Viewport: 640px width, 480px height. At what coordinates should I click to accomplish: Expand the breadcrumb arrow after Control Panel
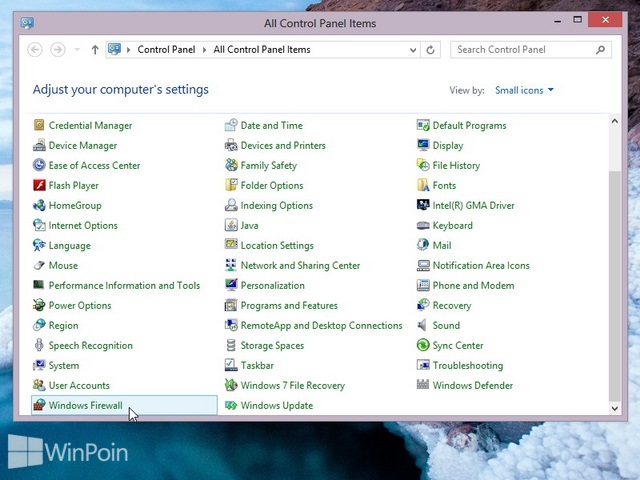[x=204, y=50]
